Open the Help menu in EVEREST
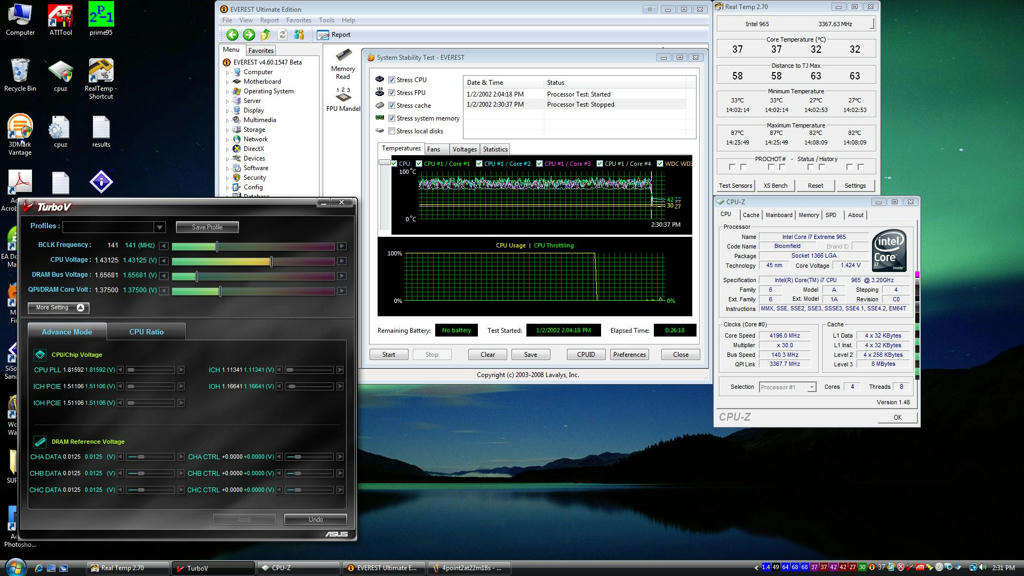Viewport: 1024px width, 576px height. [349, 20]
